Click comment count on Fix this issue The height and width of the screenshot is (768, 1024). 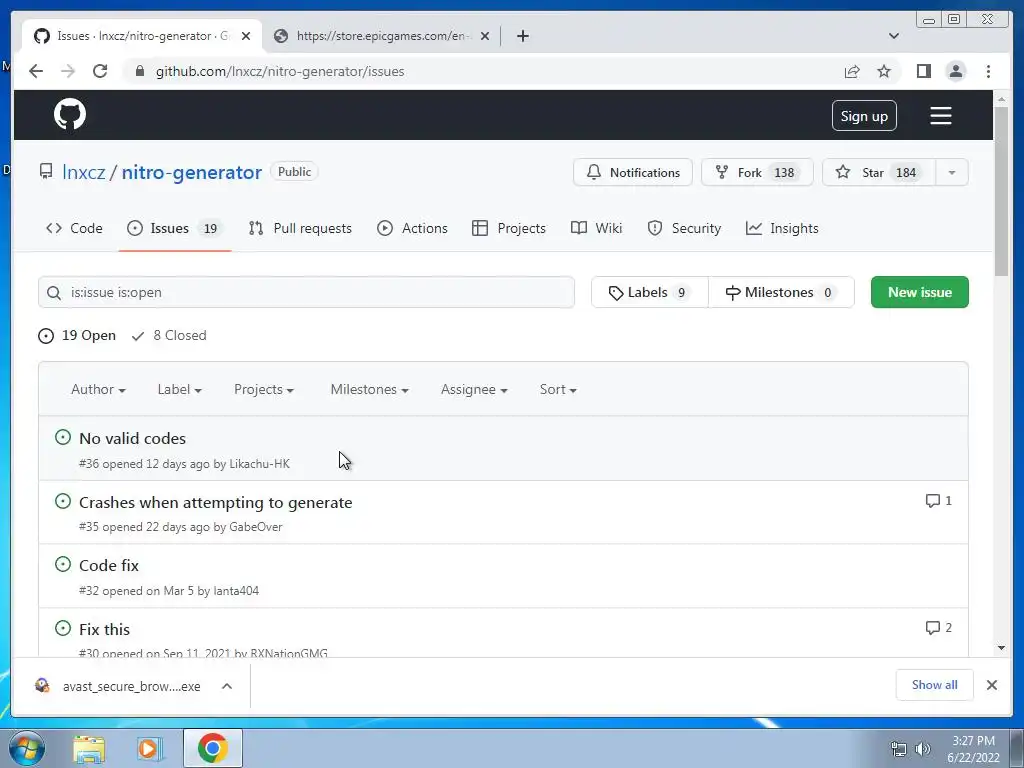coord(938,628)
